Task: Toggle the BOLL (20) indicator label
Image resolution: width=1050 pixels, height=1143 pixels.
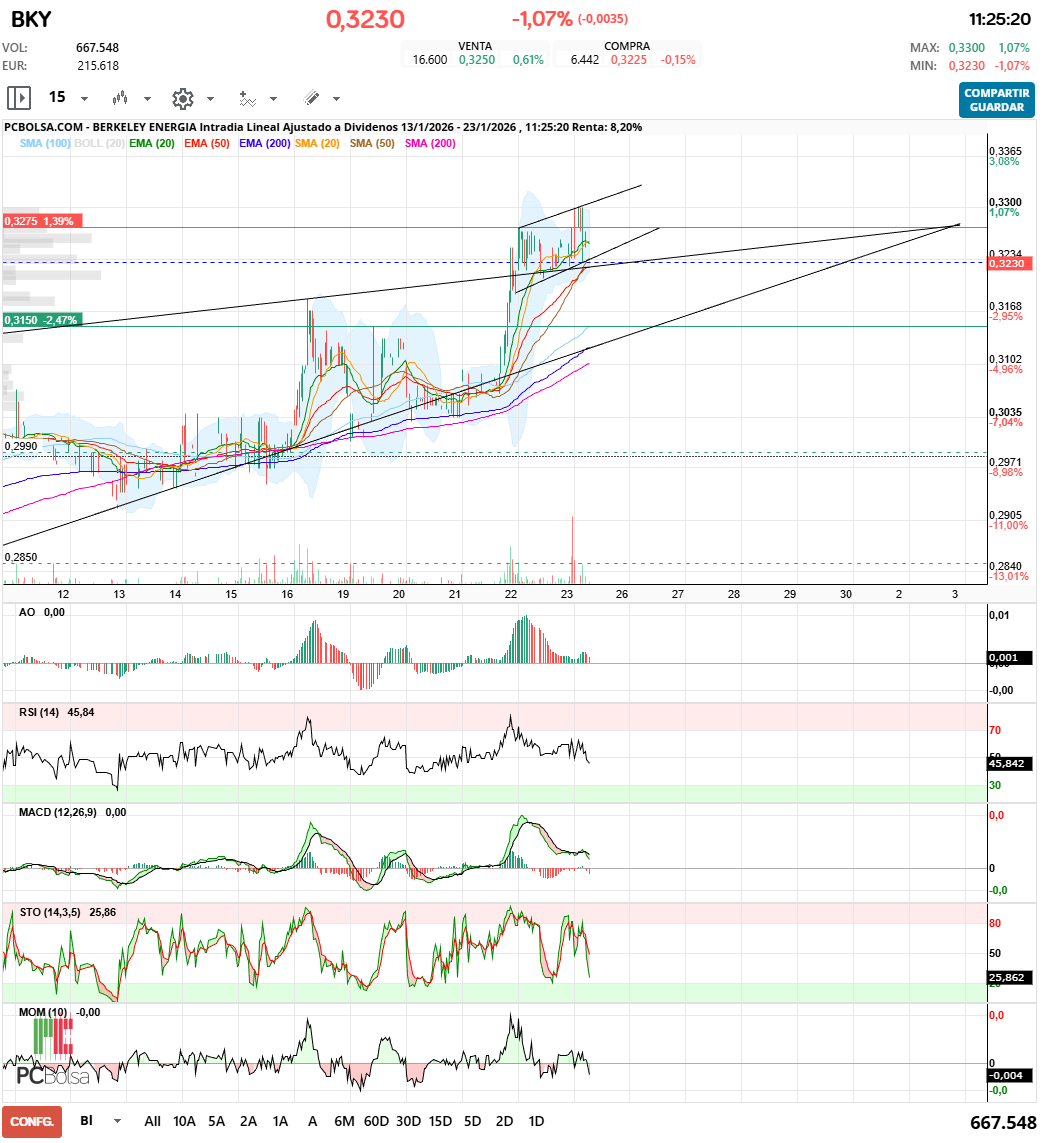Action: tap(100, 144)
